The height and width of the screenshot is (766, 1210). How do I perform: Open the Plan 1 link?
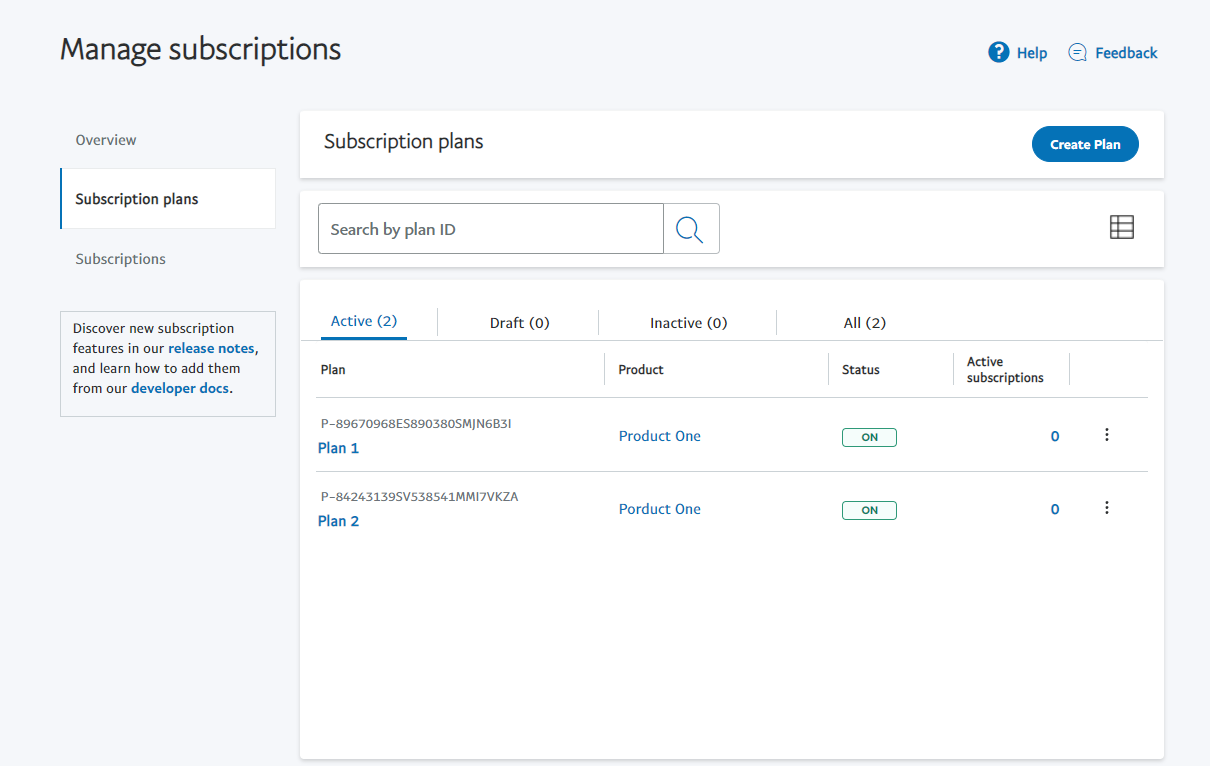(338, 448)
